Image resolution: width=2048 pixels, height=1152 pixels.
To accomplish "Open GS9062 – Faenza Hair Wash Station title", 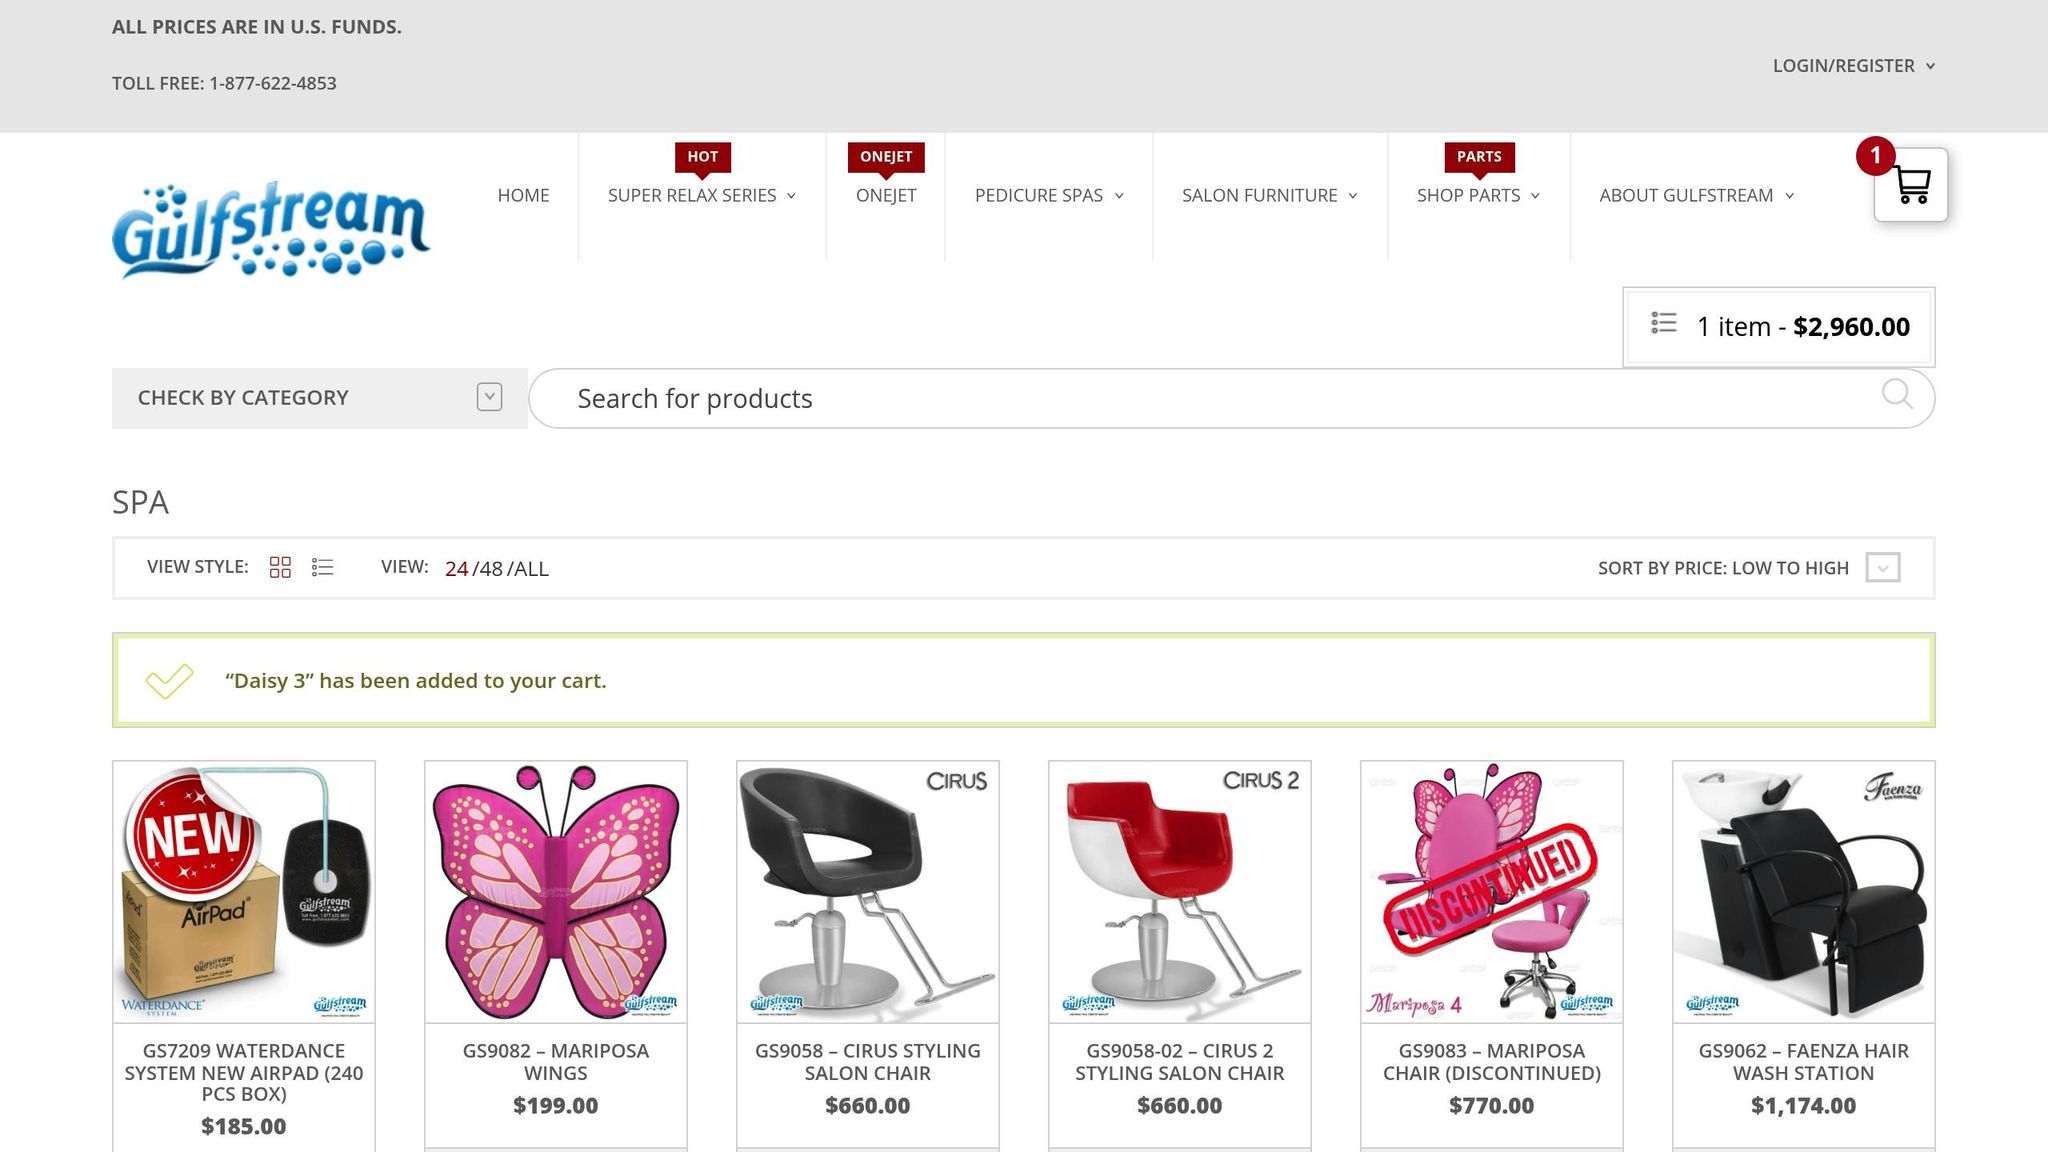I will (1804, 1062).
